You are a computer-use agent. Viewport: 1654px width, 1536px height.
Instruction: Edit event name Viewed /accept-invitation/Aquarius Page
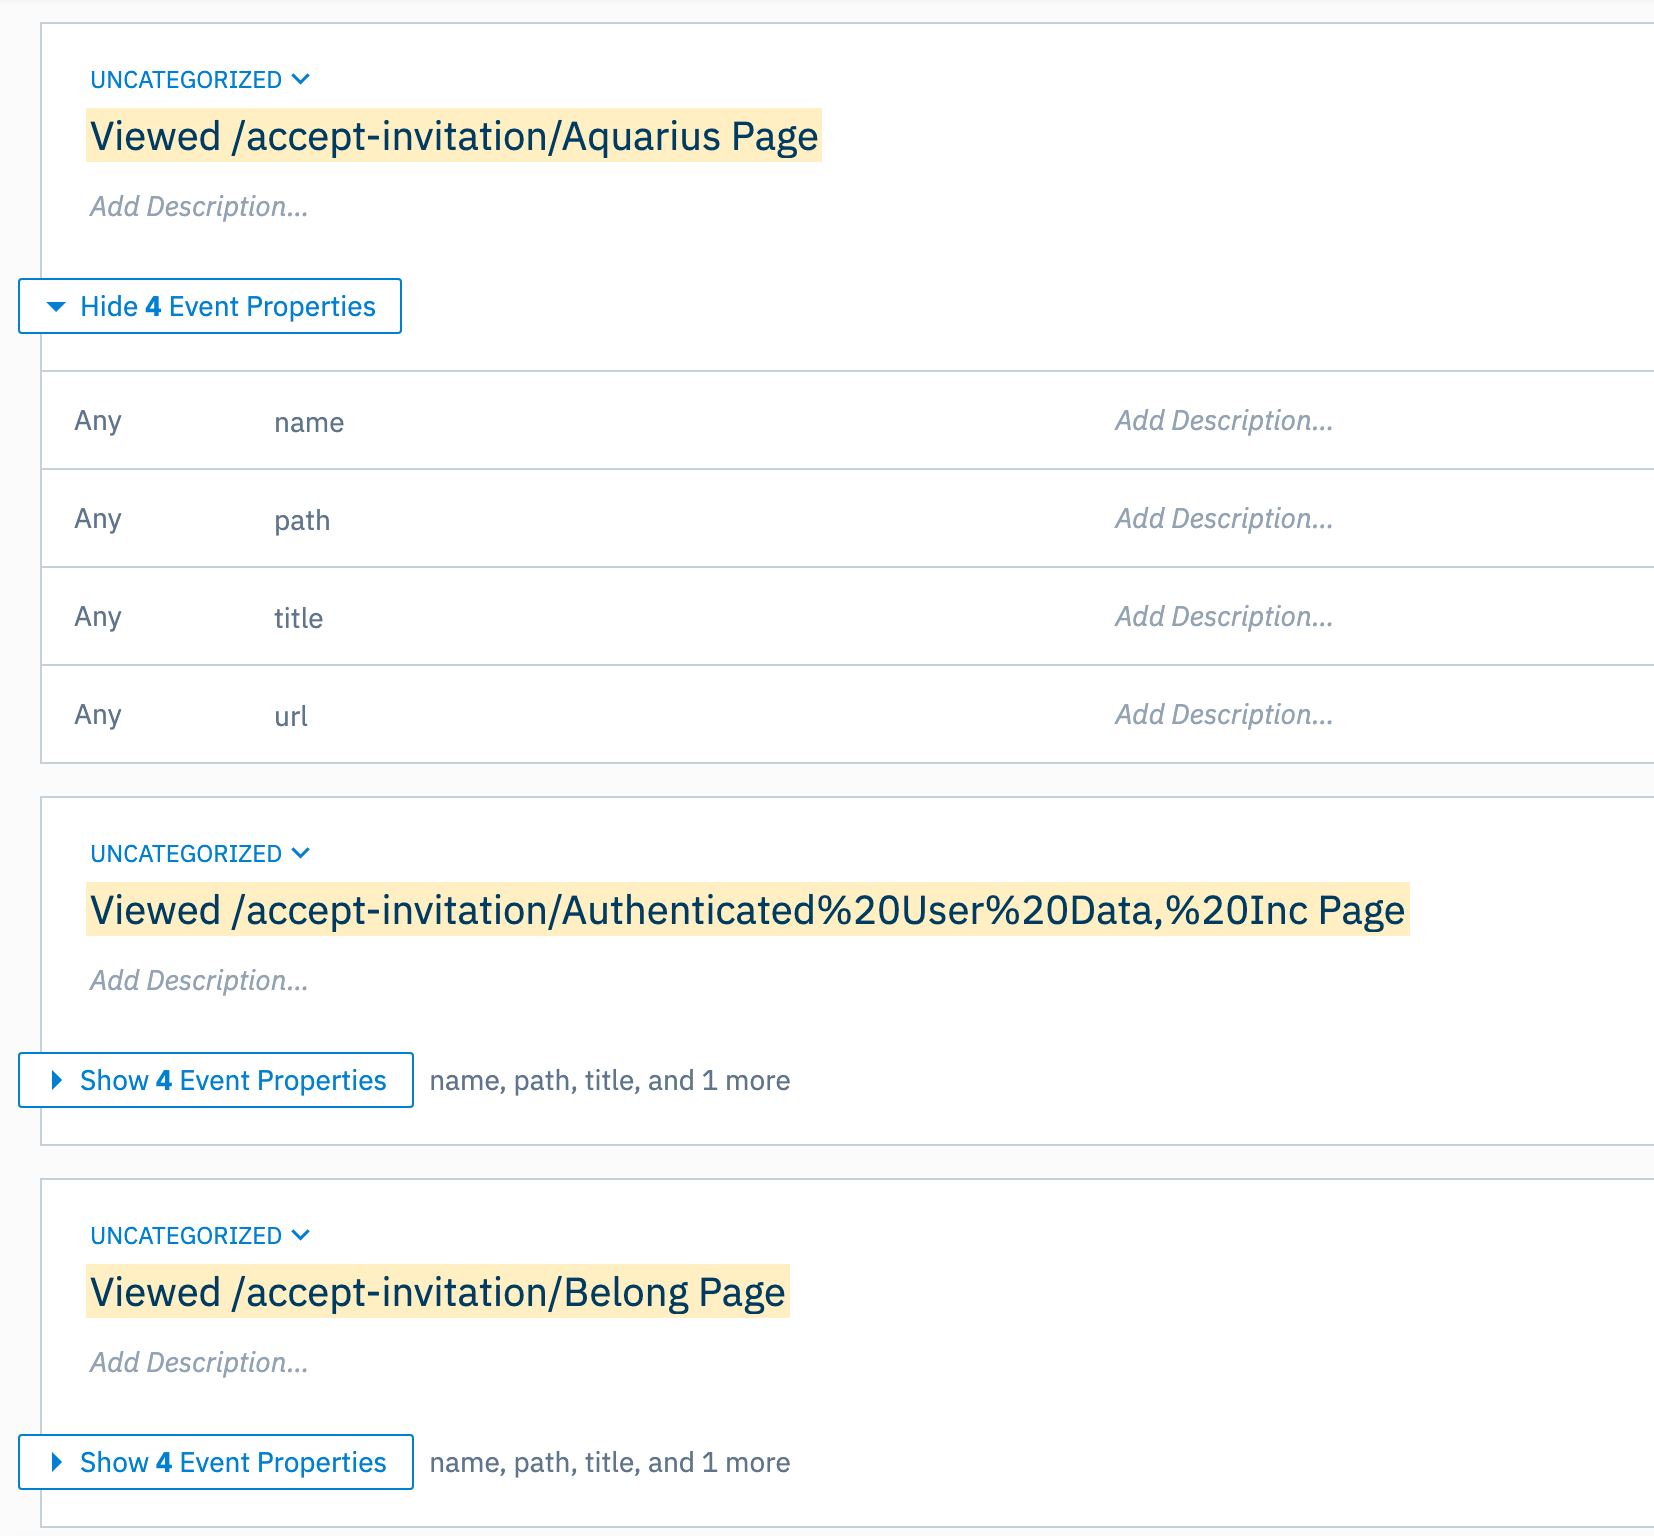point(454,136)
